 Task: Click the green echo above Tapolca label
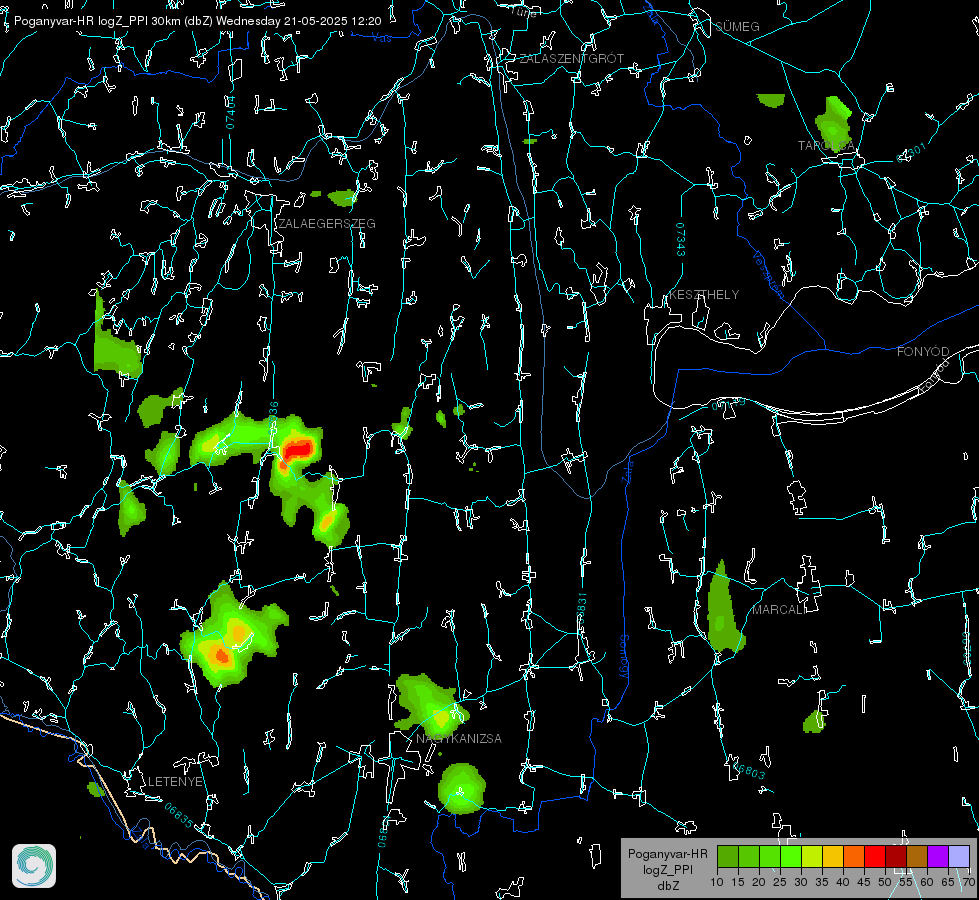click(x=834, y=124)
